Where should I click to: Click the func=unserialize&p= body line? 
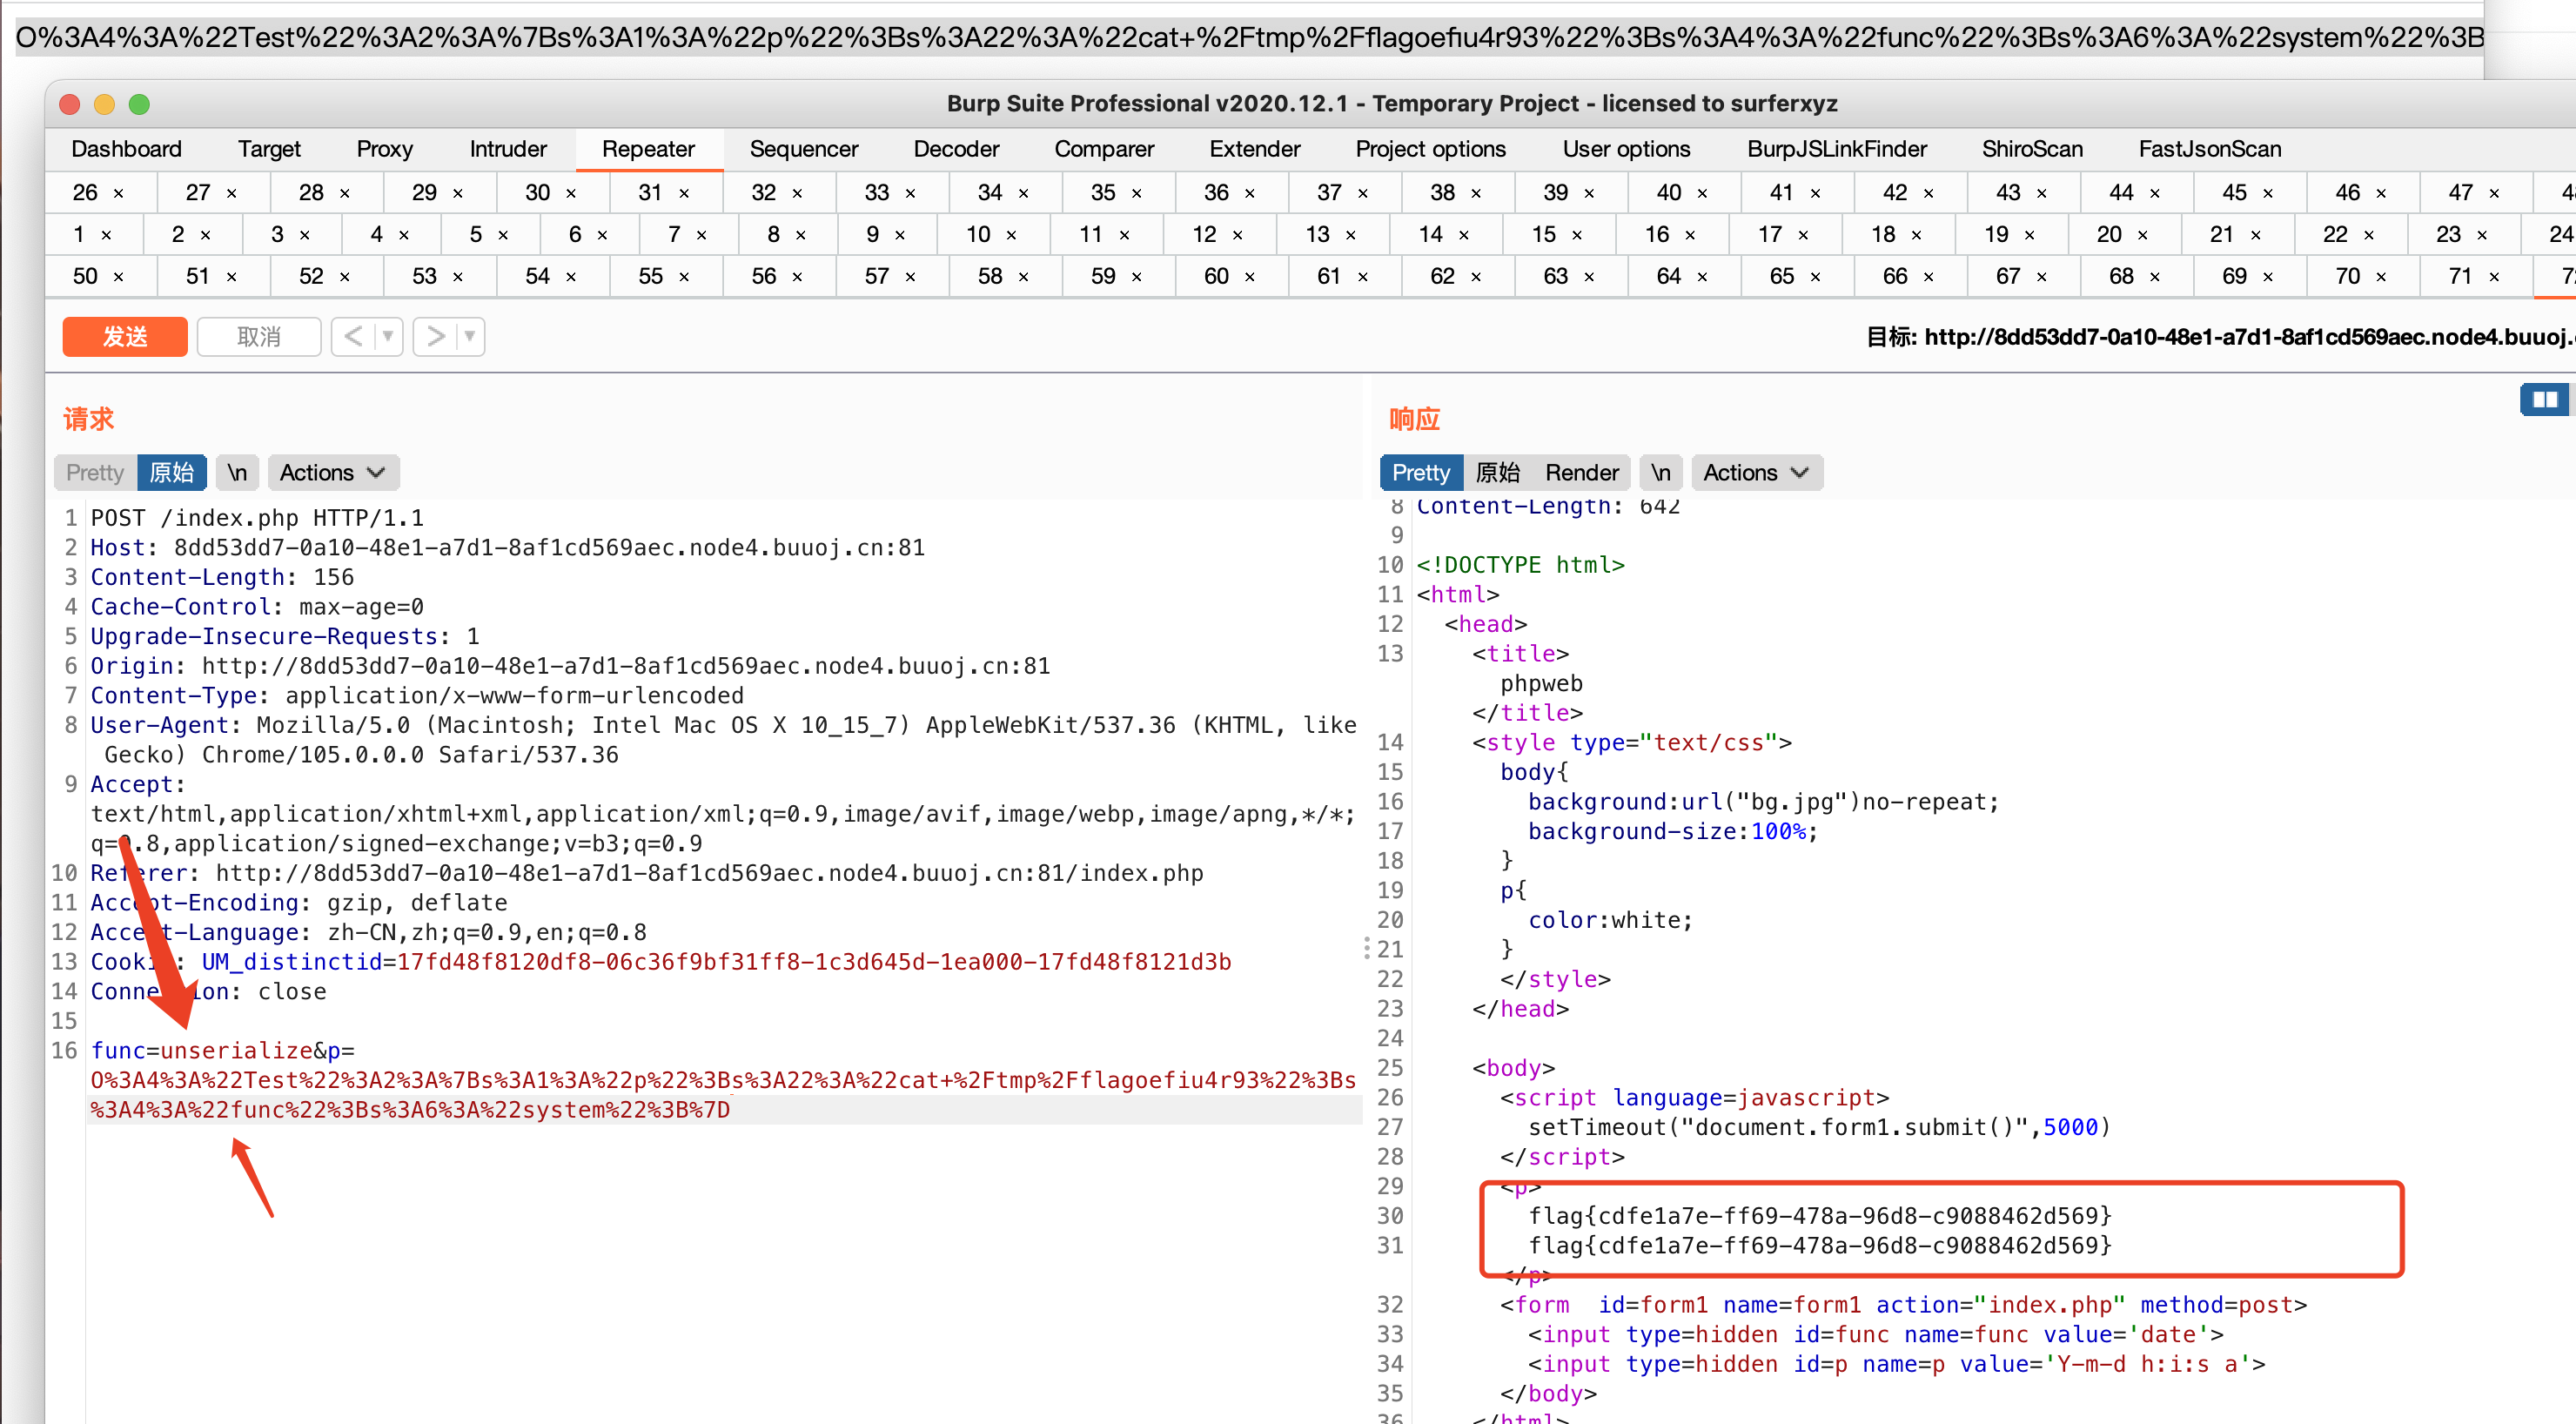pos(222,1051)
